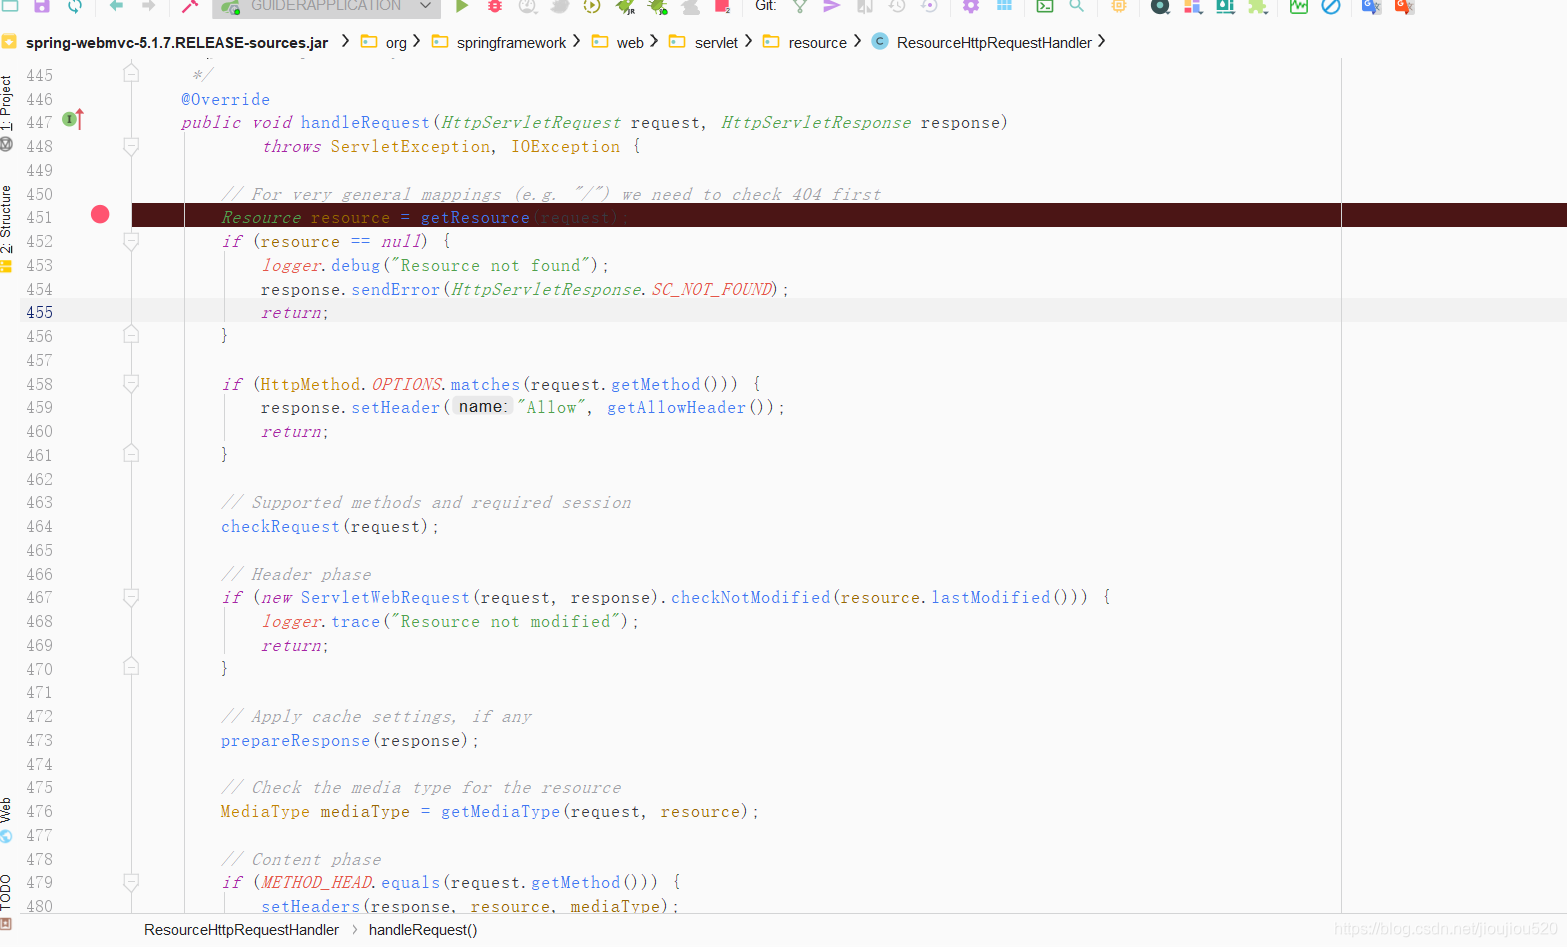Image resolution: width=1567 pixels, height=947 pixels.
Task: Show Git history clock icon
Action: pyautogui.click(x=897, y=6)
